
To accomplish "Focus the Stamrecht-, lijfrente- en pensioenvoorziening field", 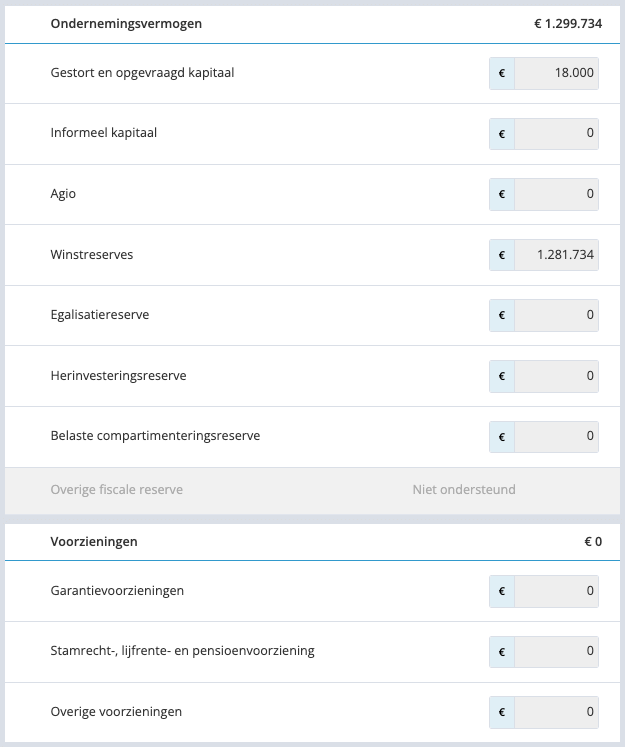I will pos(556,652).
